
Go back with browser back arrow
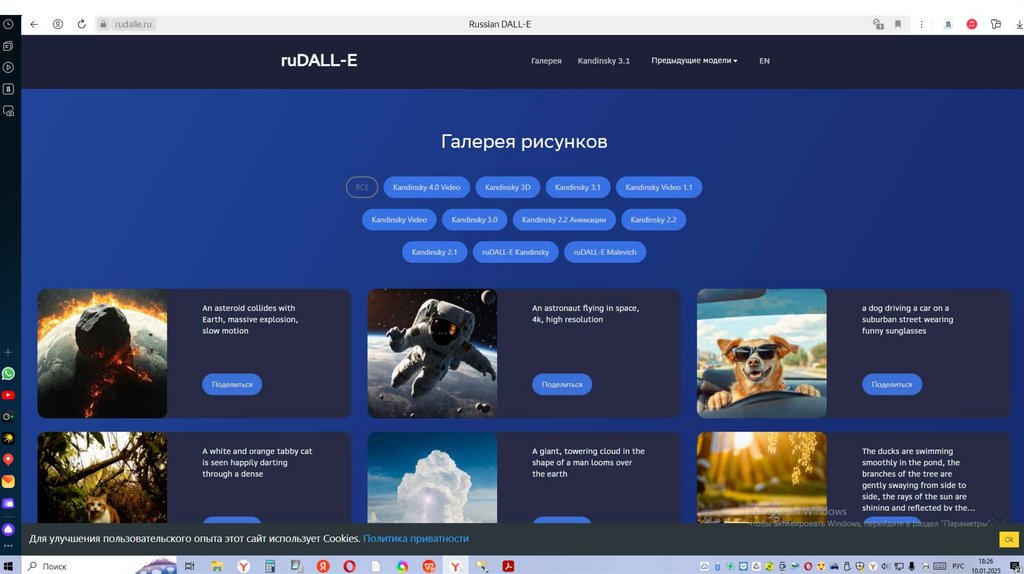(x=34, y=24)
